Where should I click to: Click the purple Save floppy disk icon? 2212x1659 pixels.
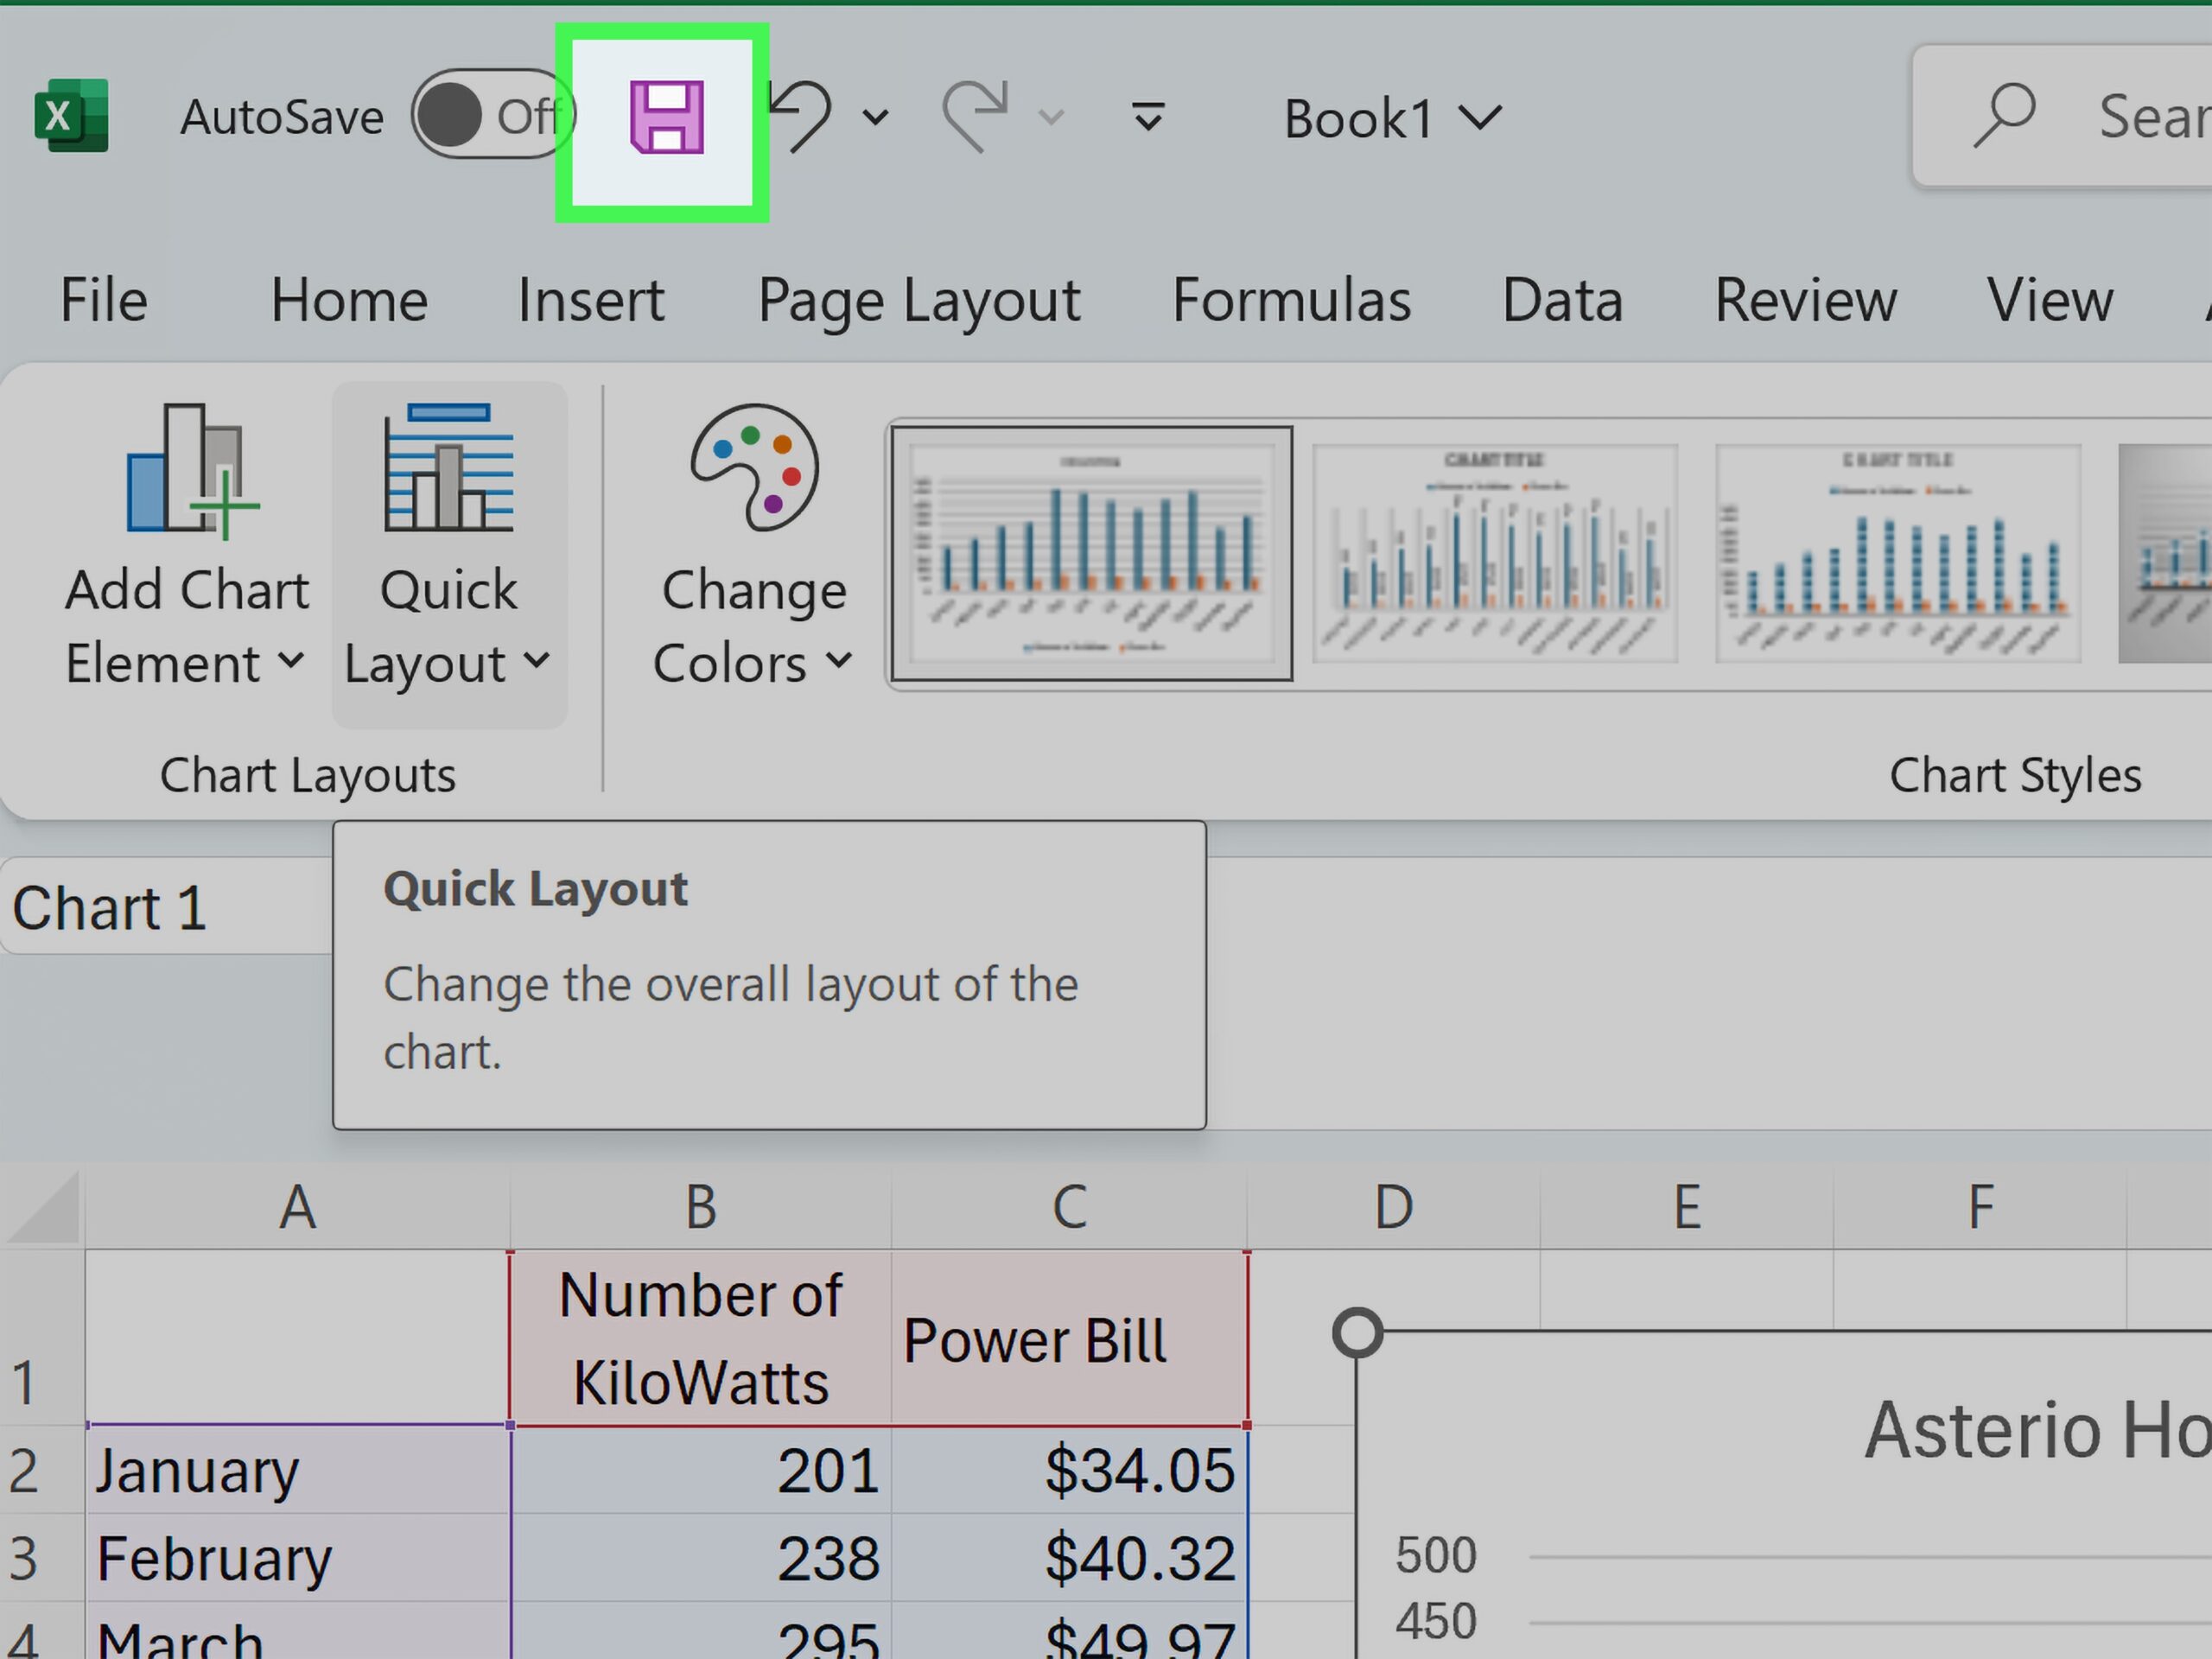[666, 118]
